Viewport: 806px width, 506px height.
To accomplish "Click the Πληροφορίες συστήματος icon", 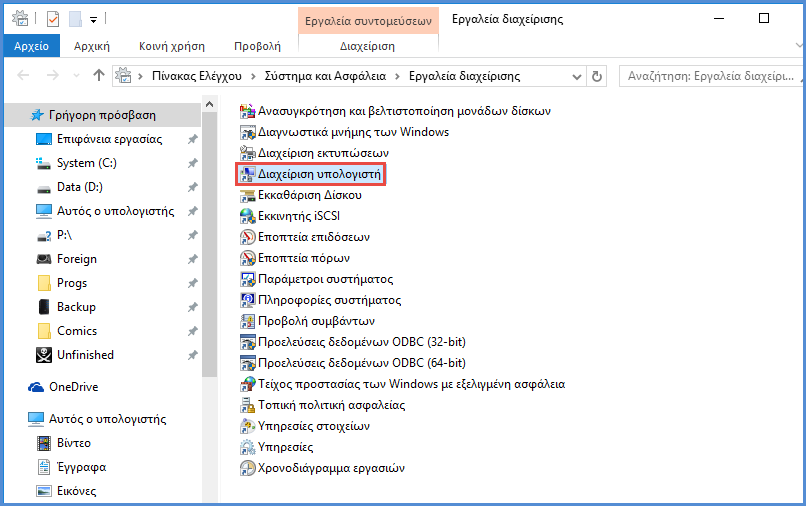I will (x=248, y=300).
